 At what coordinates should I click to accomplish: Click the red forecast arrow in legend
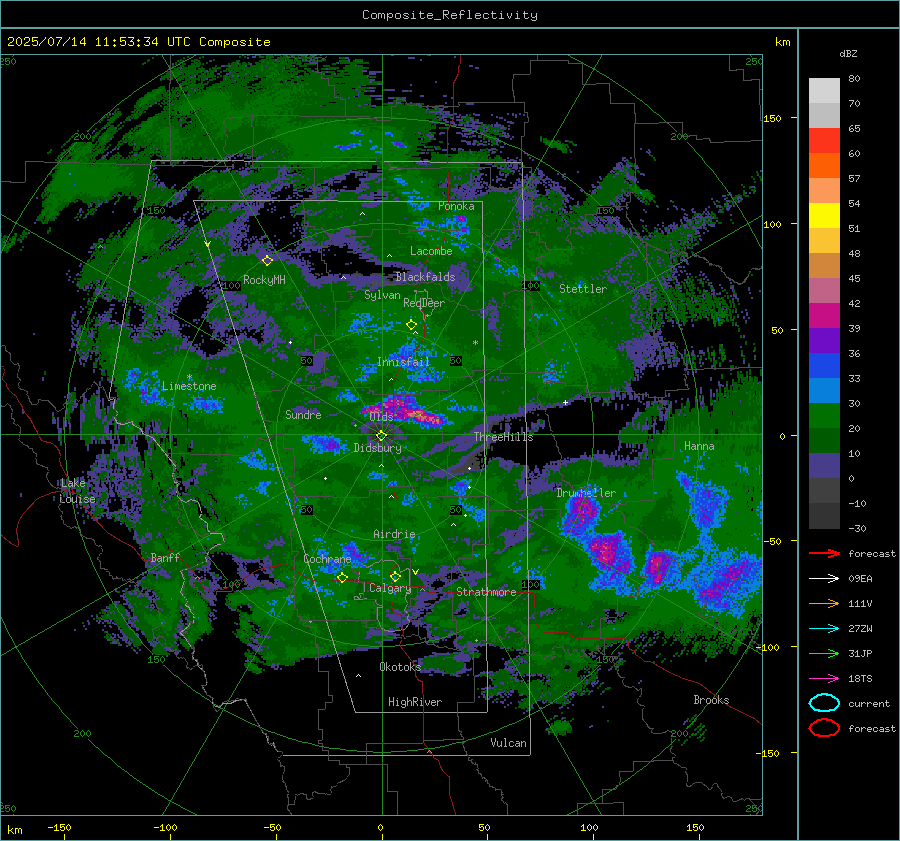(x=824, y=553)
